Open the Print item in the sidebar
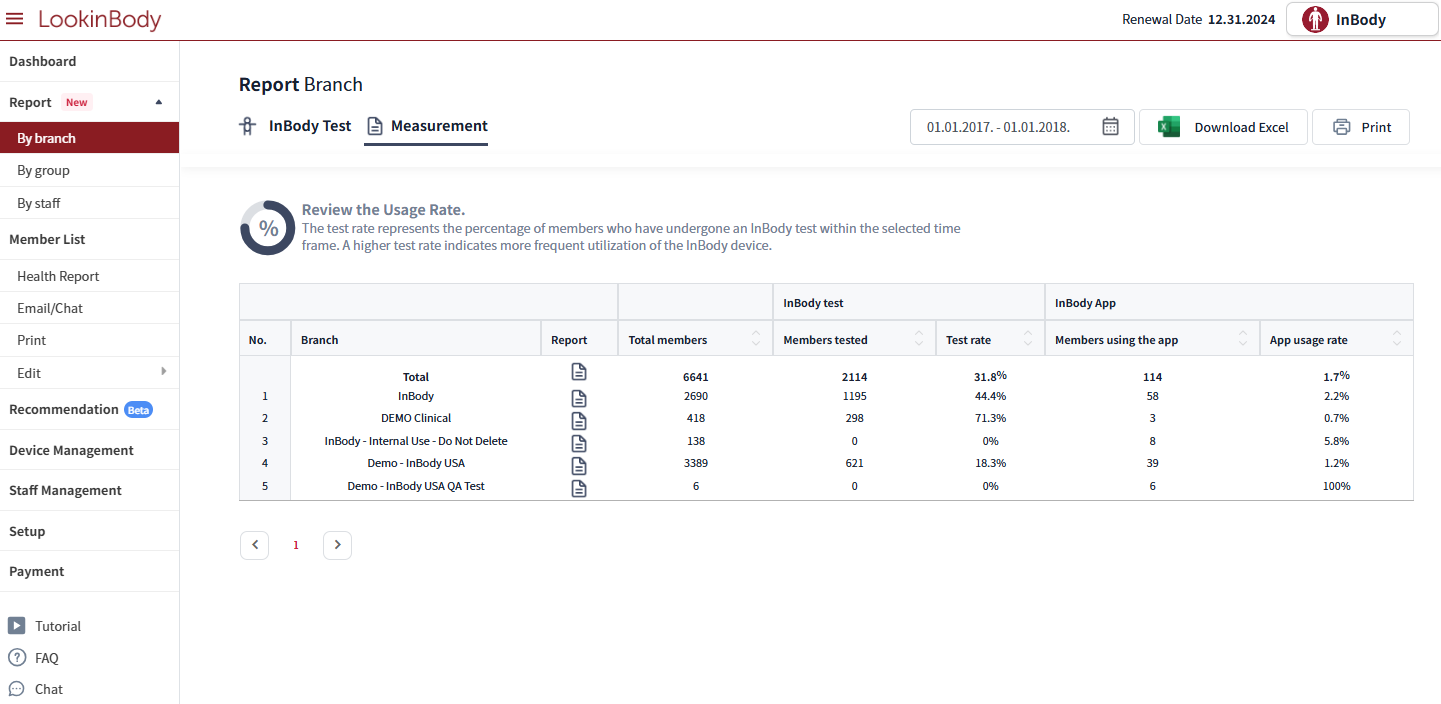Viewport: 1441px width, 704px height. pyautogui.click(x=90, y=340)
